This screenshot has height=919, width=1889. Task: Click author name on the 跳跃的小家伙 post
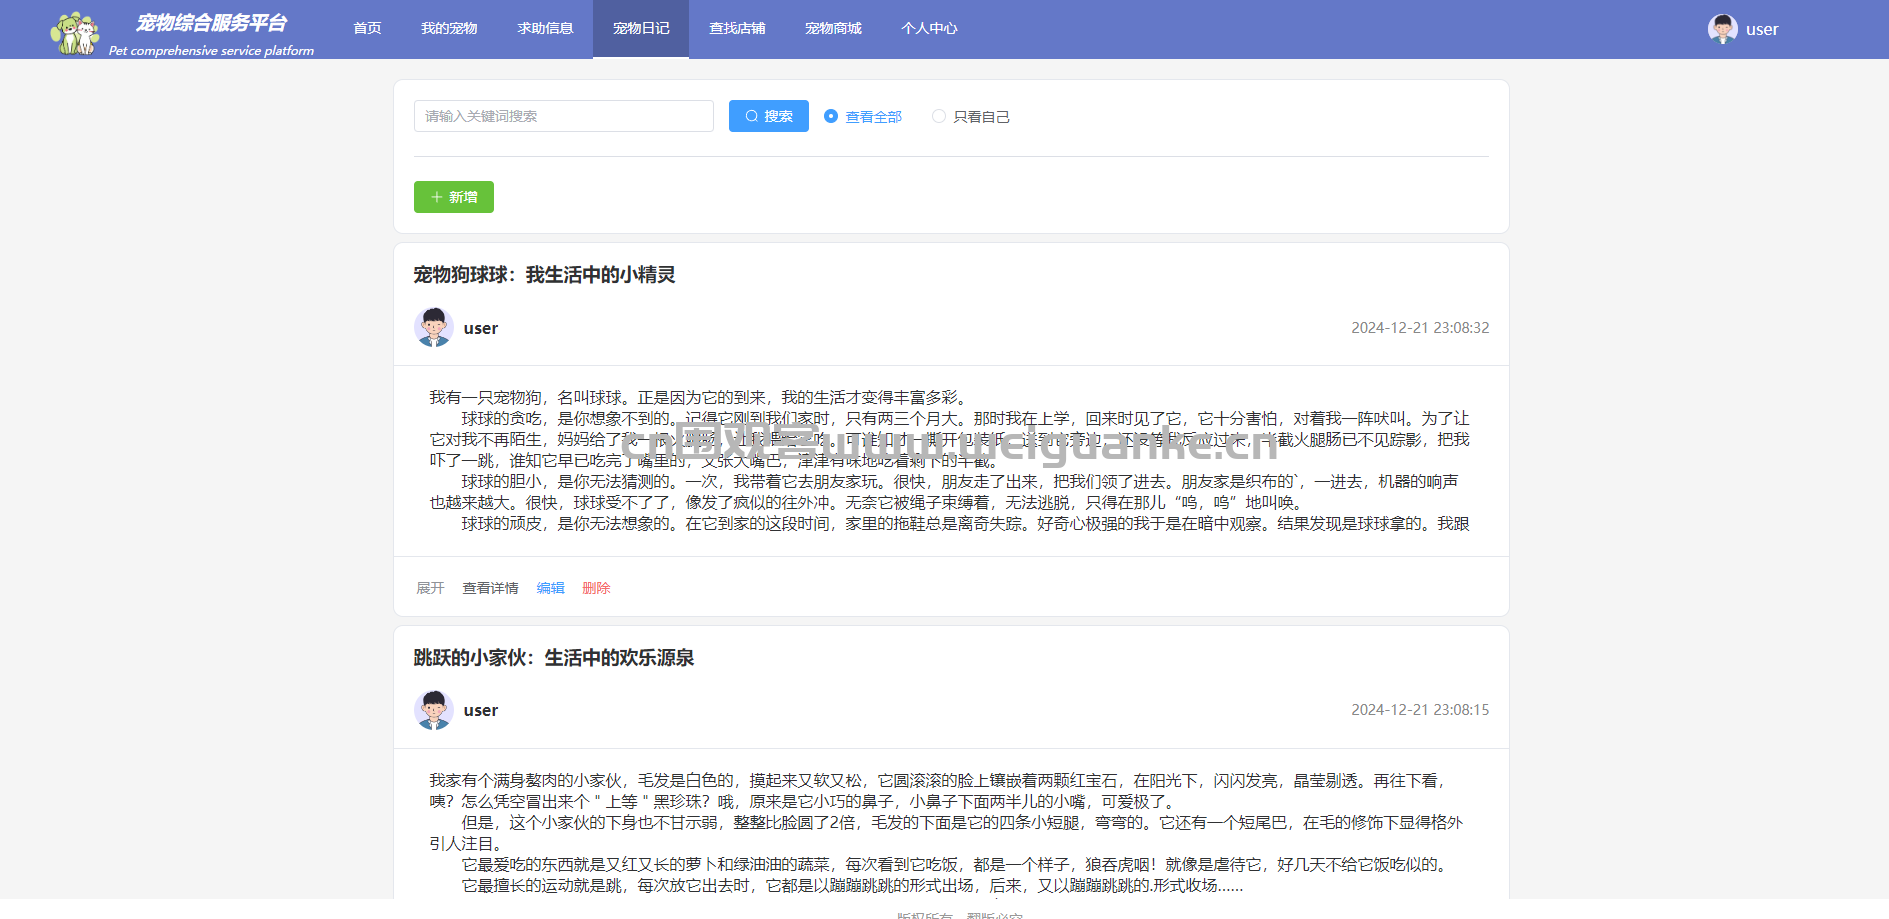481,710
